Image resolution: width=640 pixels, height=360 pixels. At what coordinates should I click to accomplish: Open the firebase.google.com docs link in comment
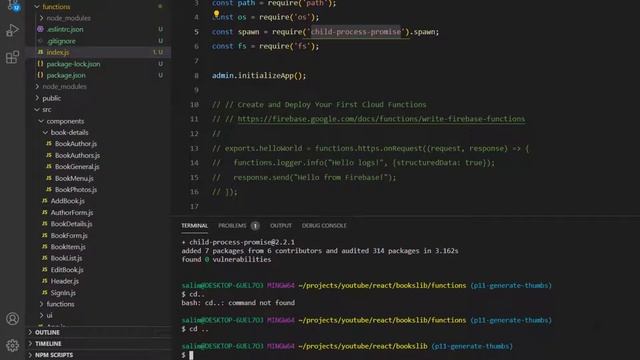tap(381, 119)
